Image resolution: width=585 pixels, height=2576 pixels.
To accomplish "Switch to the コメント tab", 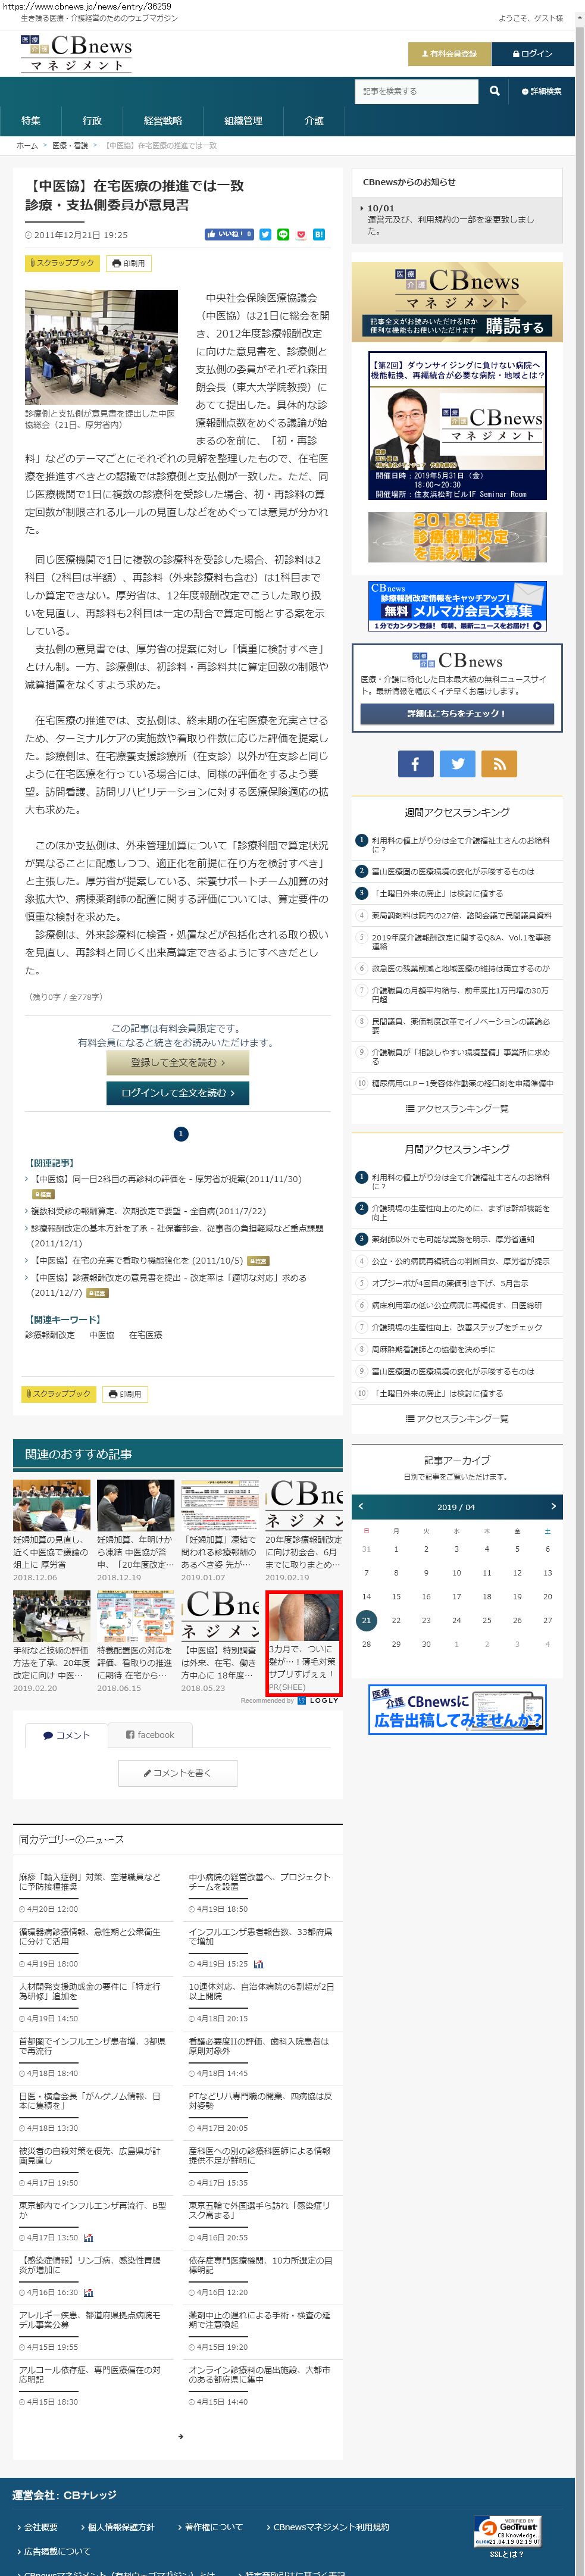I will (x=67, y=1735).
